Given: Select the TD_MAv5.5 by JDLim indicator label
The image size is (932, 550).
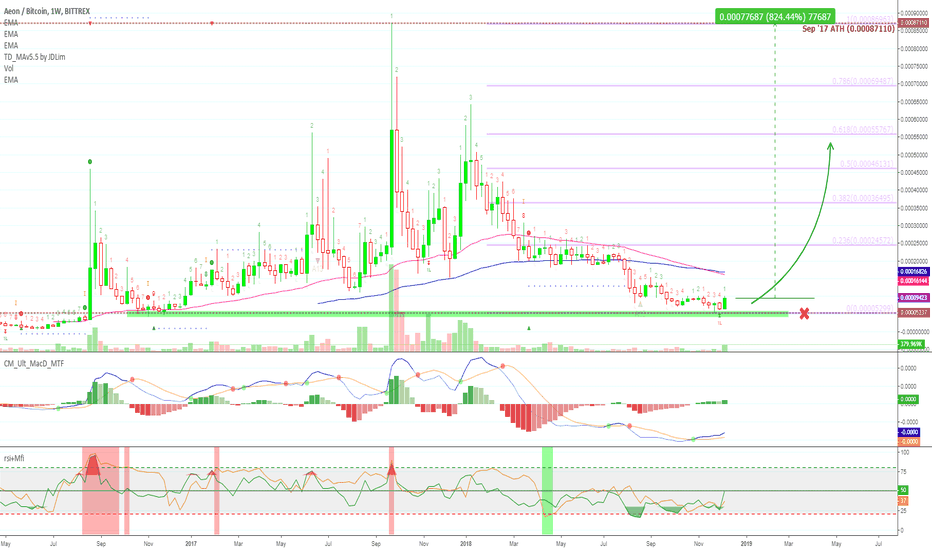Looking at the screenshot, I should click(x=34, y=57).
